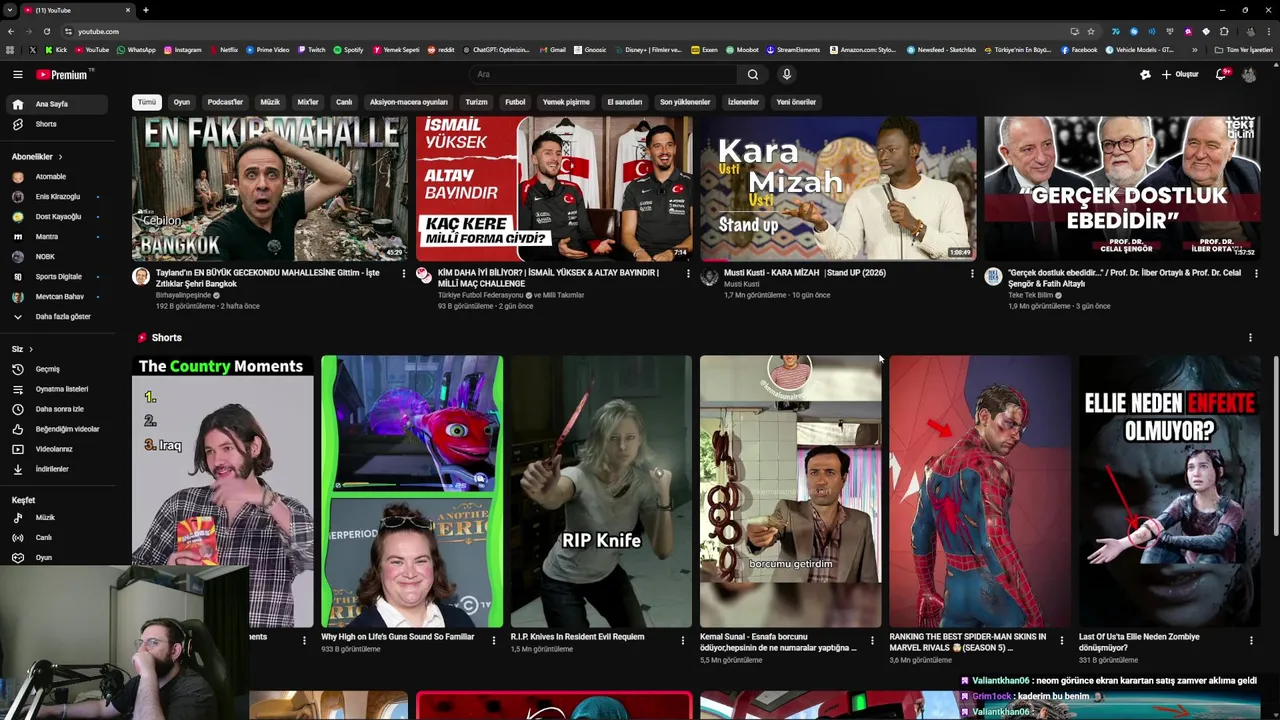Play the En Fakir Mahalle Bangkok thumbnail

tap(270, 188)
